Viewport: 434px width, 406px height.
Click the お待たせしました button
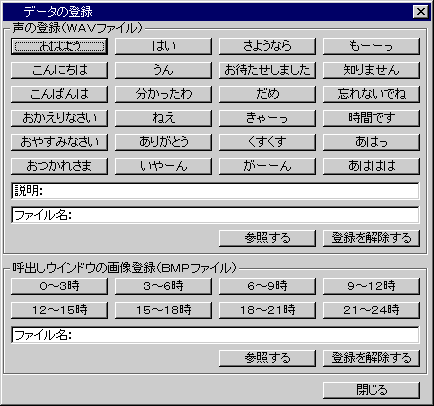click(267, 70)
